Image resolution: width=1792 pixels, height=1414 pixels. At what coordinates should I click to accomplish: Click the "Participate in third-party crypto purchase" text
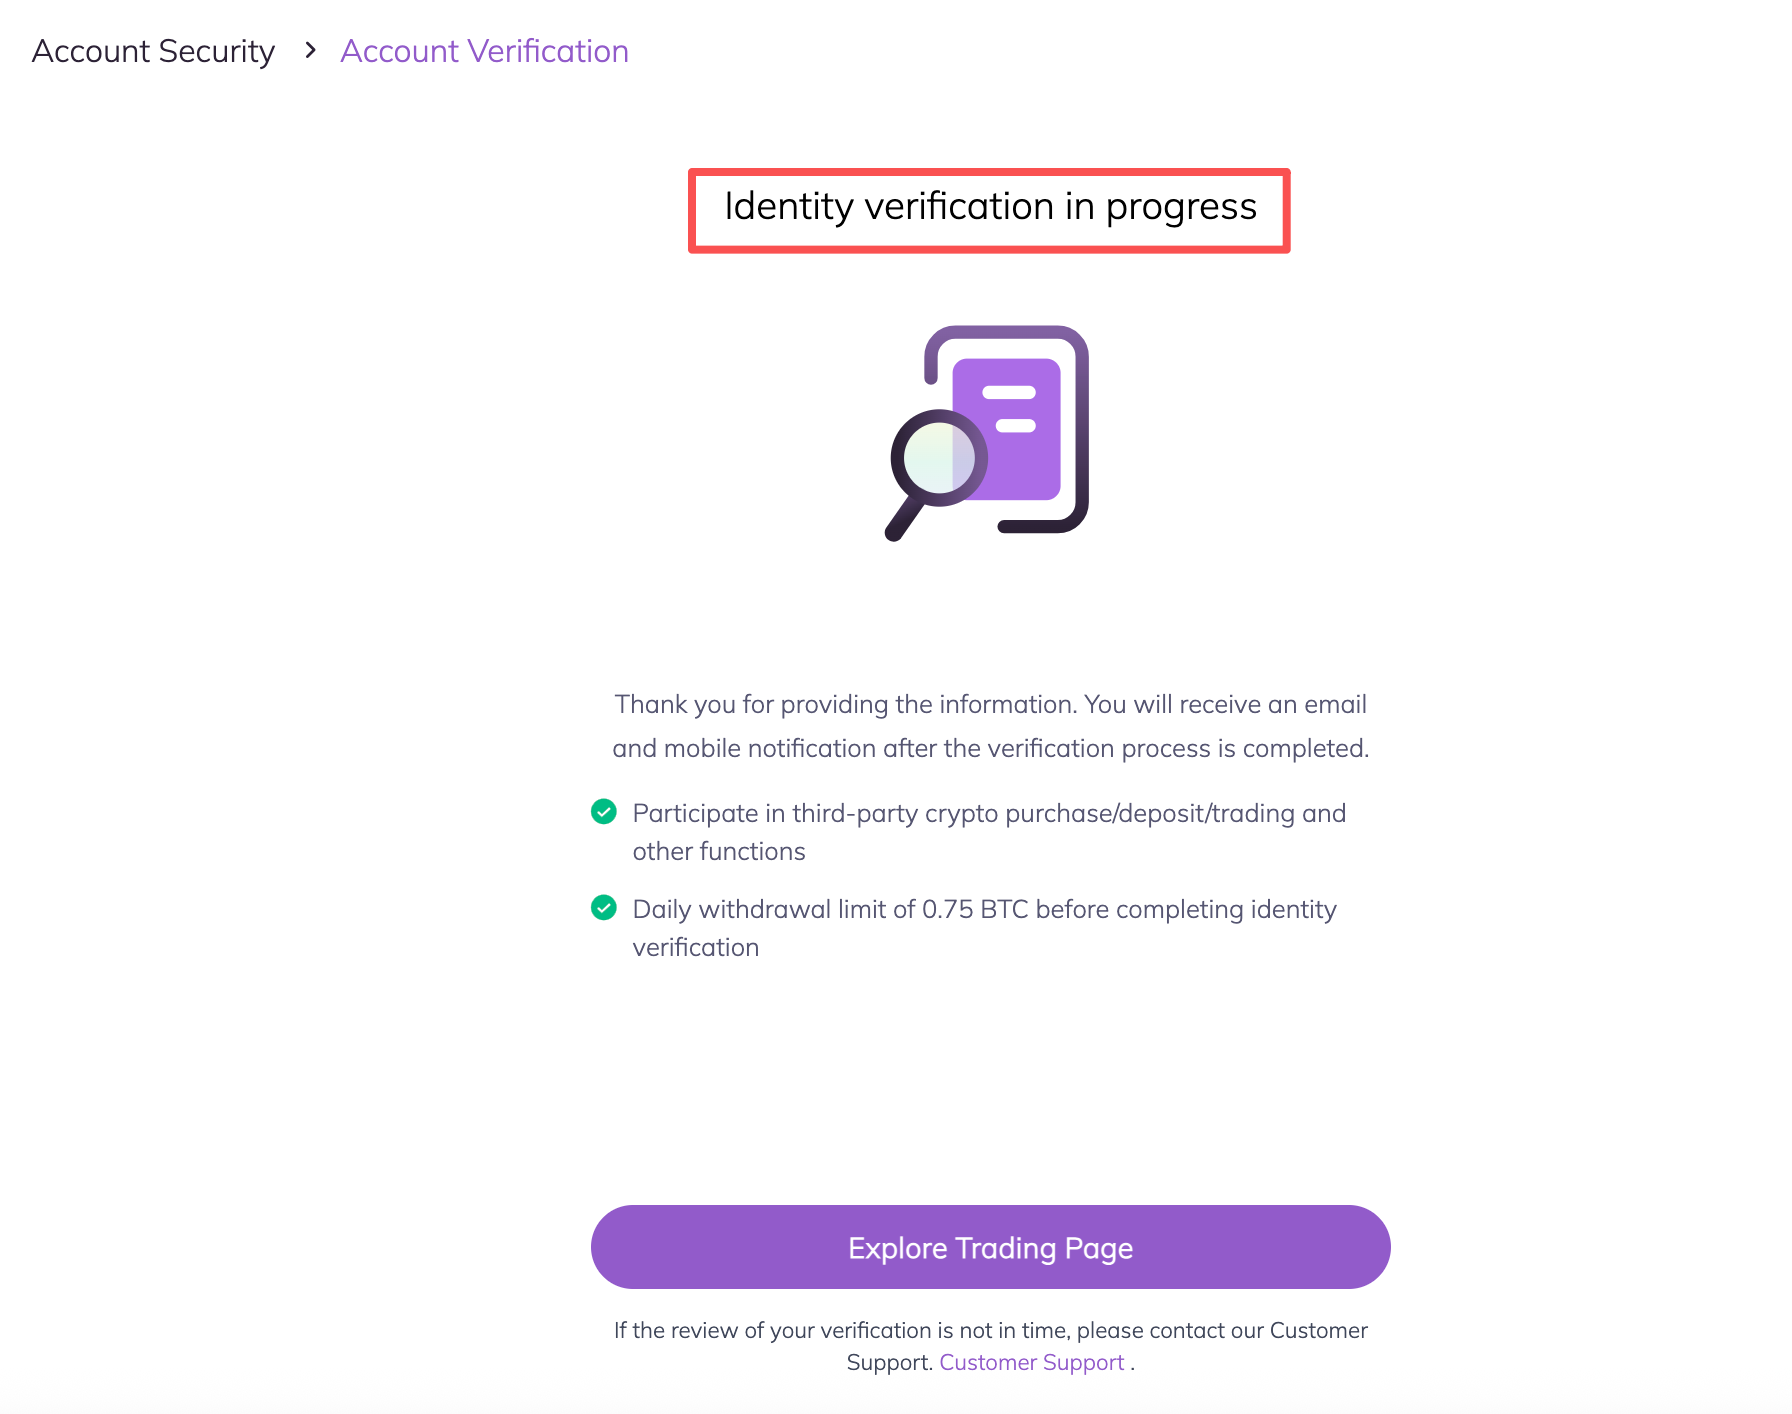tap(989, 813)
